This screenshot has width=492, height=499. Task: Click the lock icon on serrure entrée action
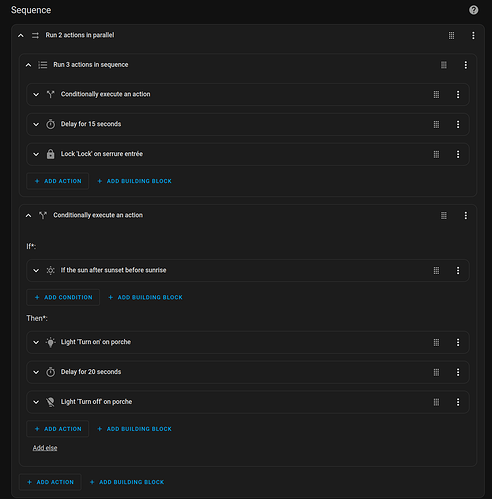pyautogui.click(x=50, y=154)
